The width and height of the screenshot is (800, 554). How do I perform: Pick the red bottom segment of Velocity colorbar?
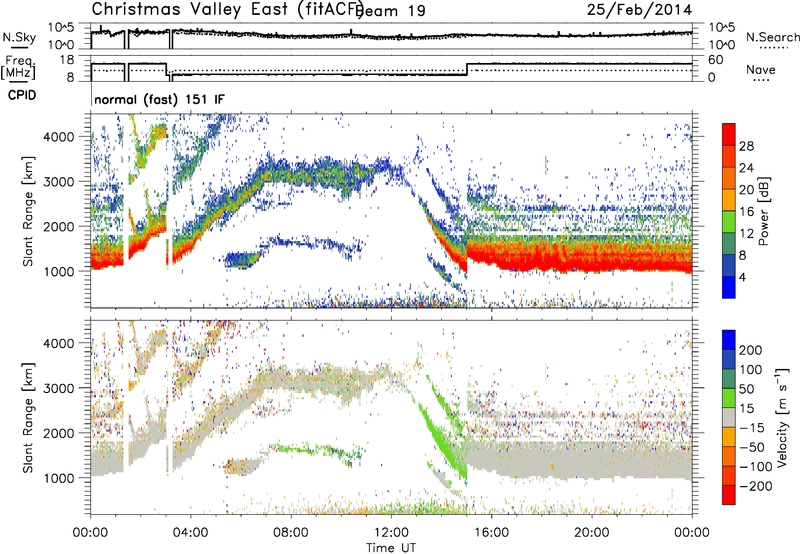(729, 495)
